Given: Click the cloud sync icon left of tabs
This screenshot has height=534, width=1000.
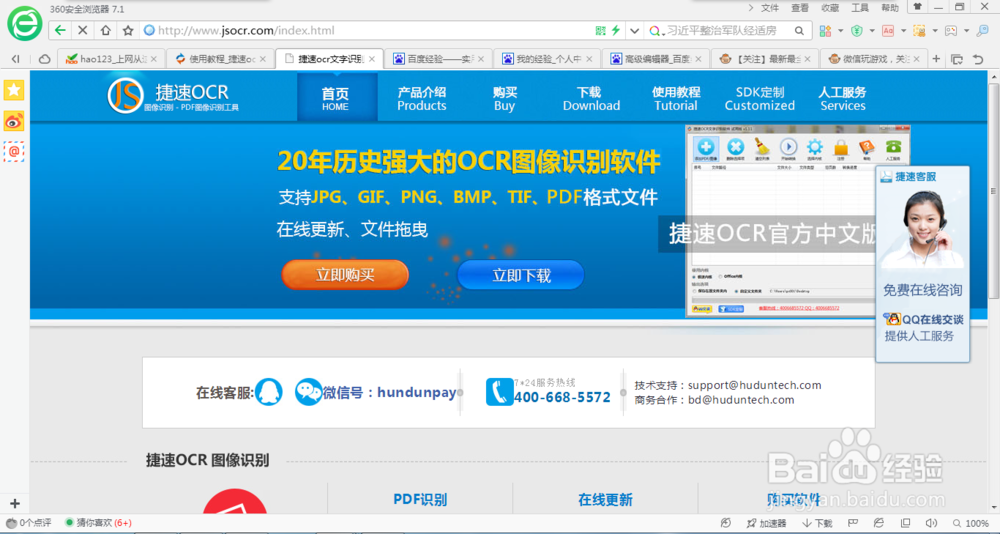Looking at the screenshot, I should click(x=45, y=59).
